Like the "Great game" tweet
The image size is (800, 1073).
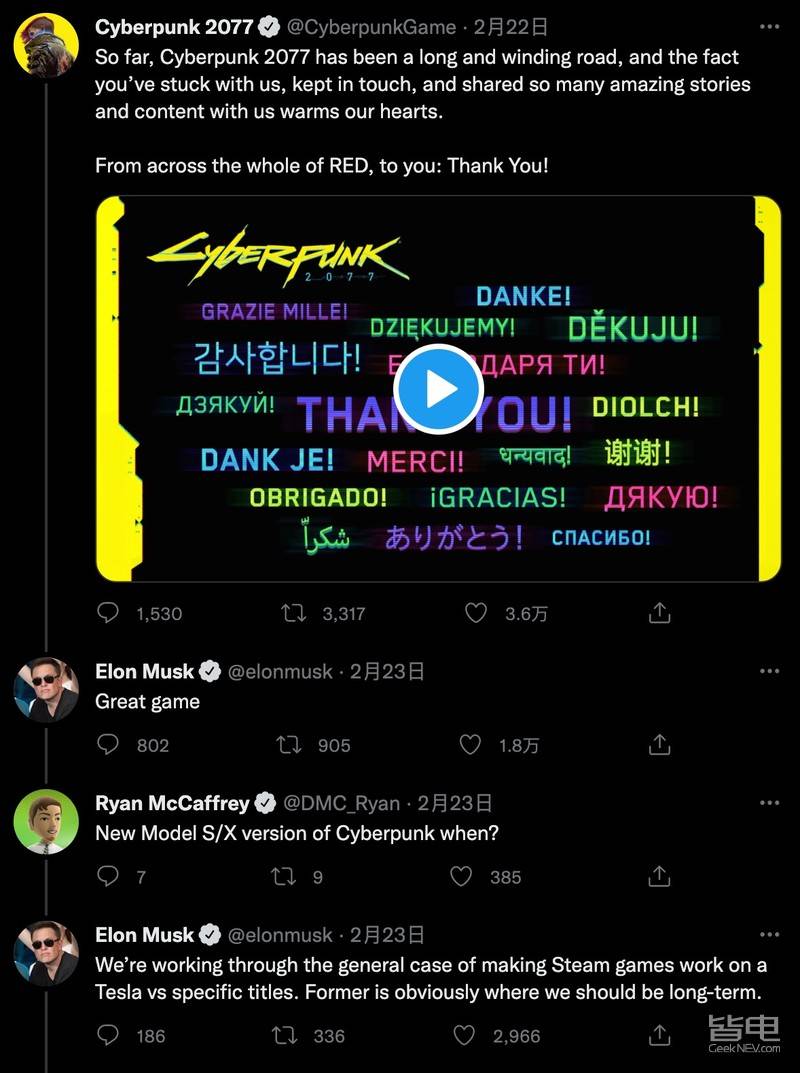pyautogui.click(x=470, y=744)
